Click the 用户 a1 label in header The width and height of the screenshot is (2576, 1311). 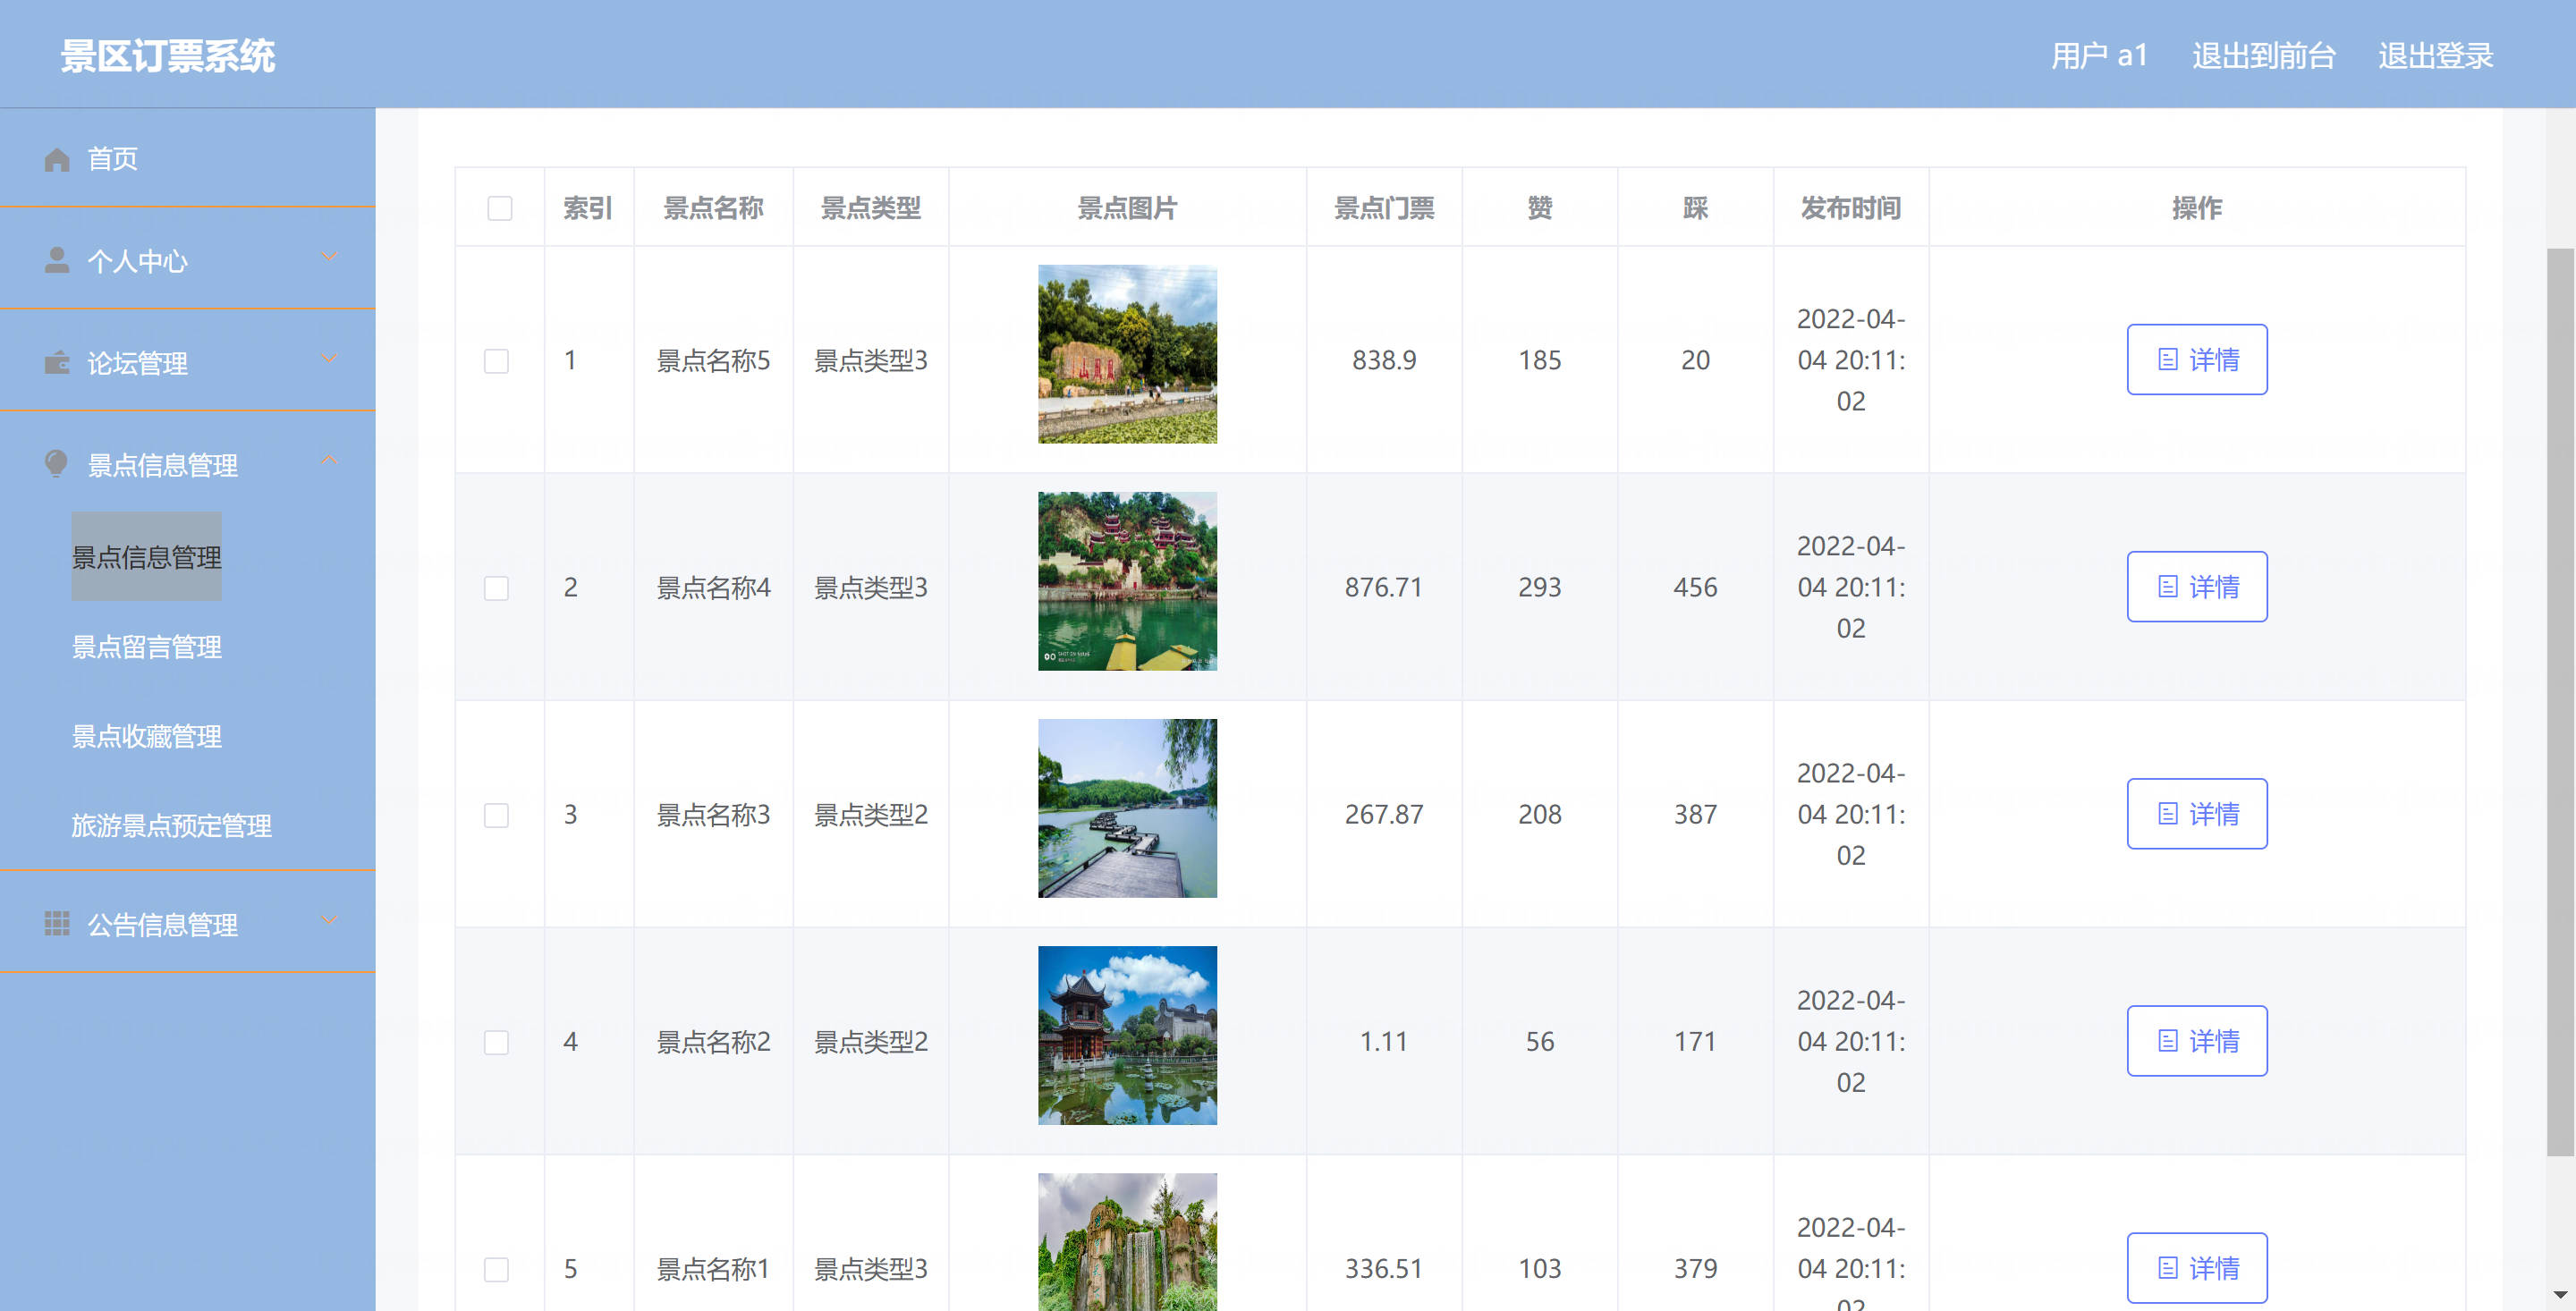pos(2099,55)
